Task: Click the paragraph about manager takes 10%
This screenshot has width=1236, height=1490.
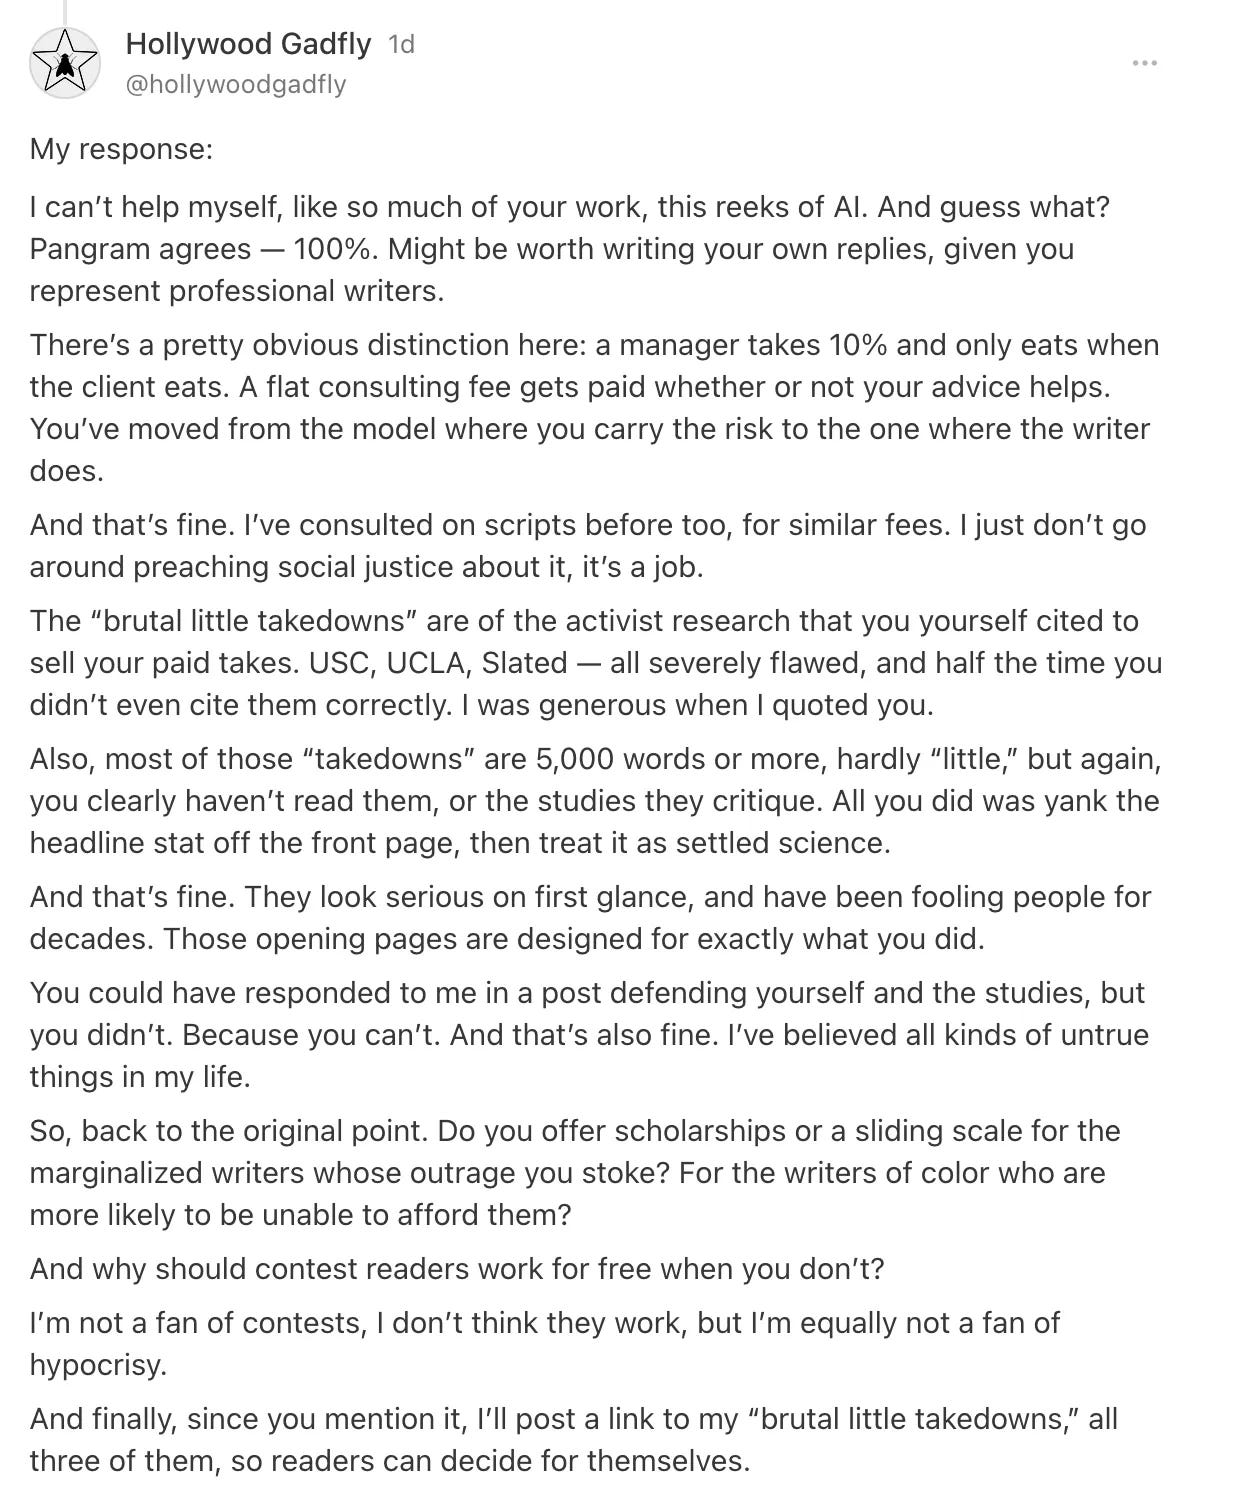Action: click(x=595, y=408)
